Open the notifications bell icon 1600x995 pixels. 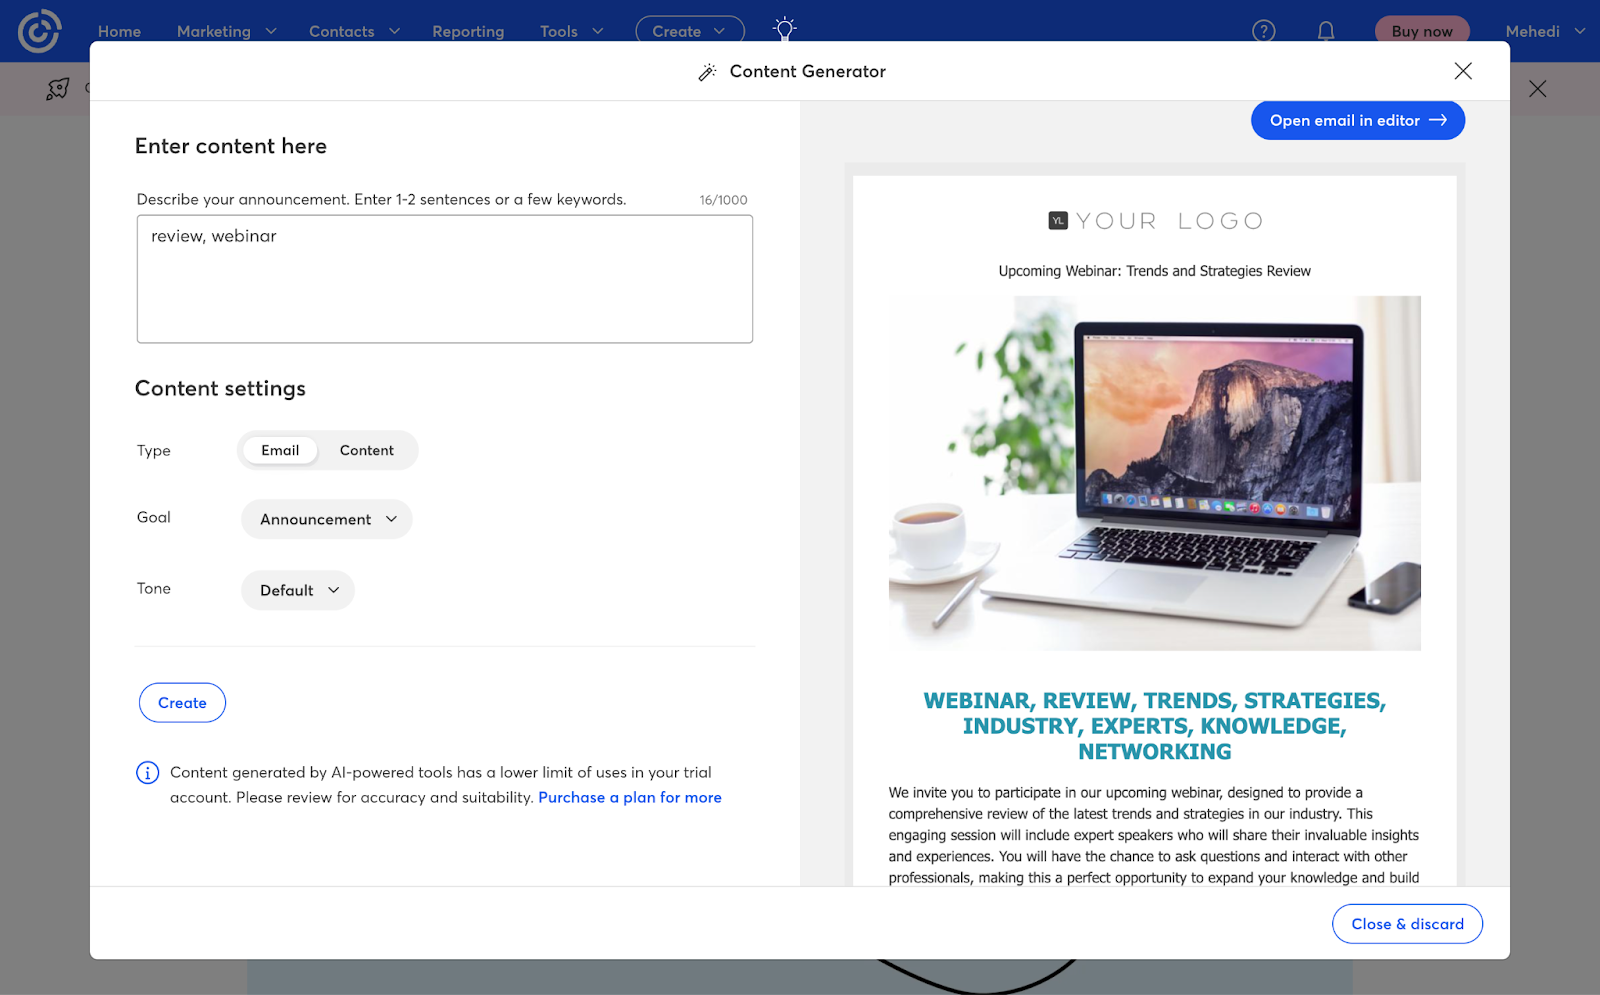click(x=1326, y=31)
